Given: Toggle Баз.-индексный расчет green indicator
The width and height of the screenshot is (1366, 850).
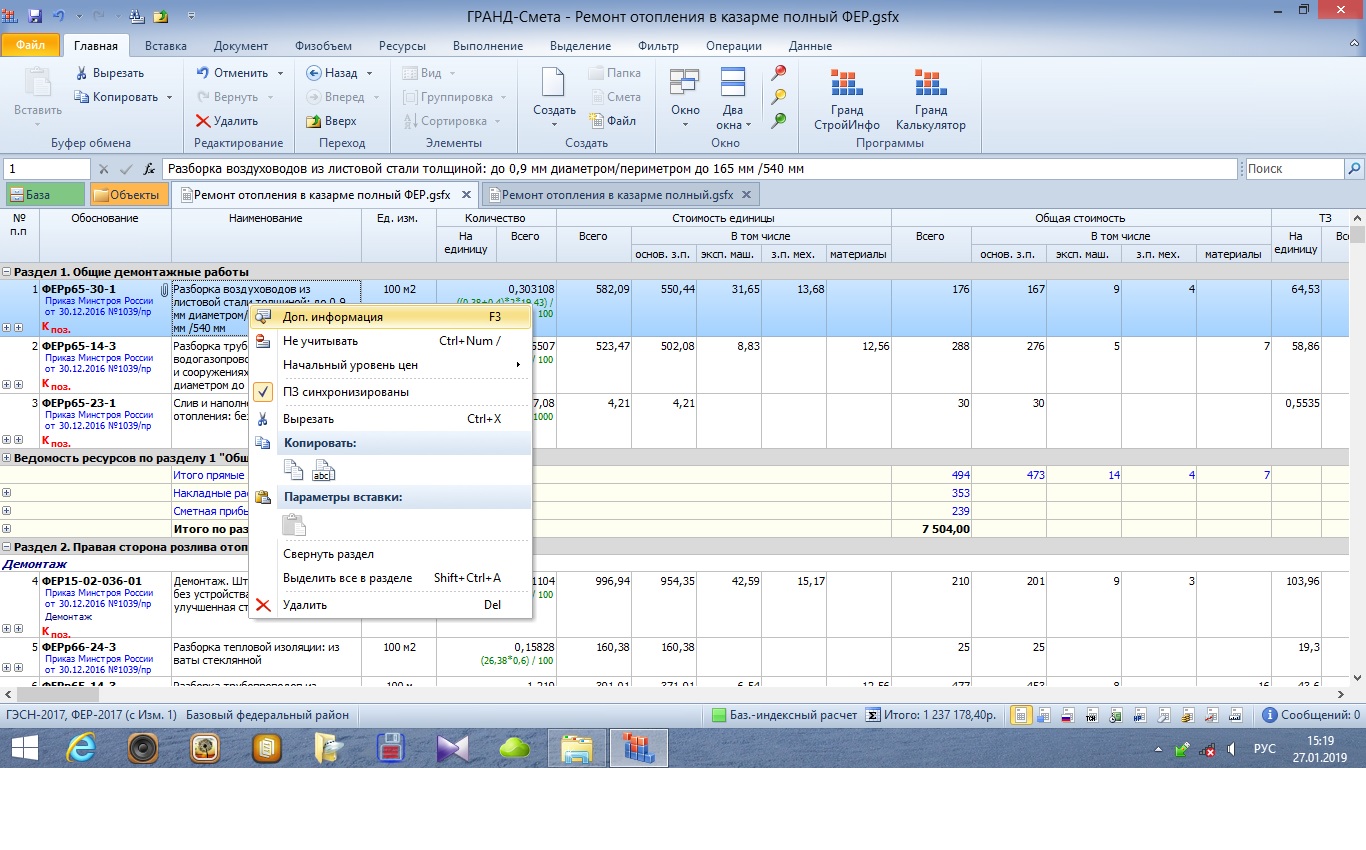Looking at the screenshot, I should (718, 715).
